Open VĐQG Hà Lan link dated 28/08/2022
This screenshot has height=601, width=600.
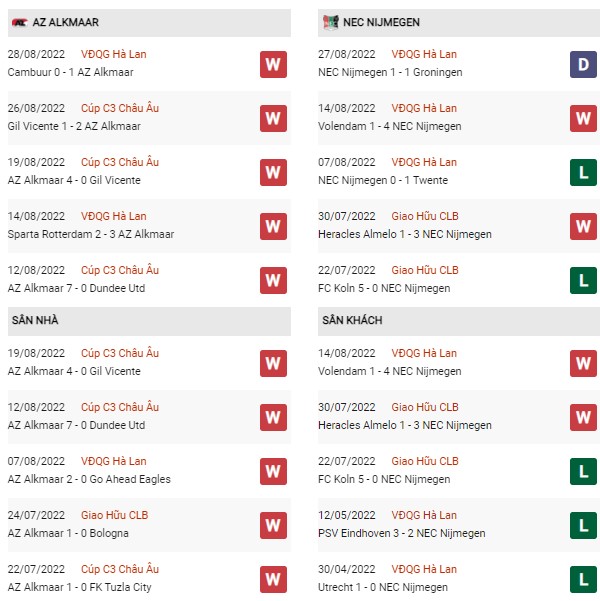tap(113, 54)
